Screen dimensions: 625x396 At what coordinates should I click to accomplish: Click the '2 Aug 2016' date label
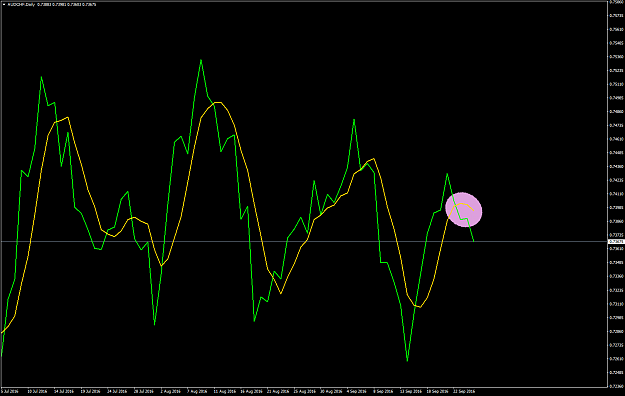click(171, 392)
